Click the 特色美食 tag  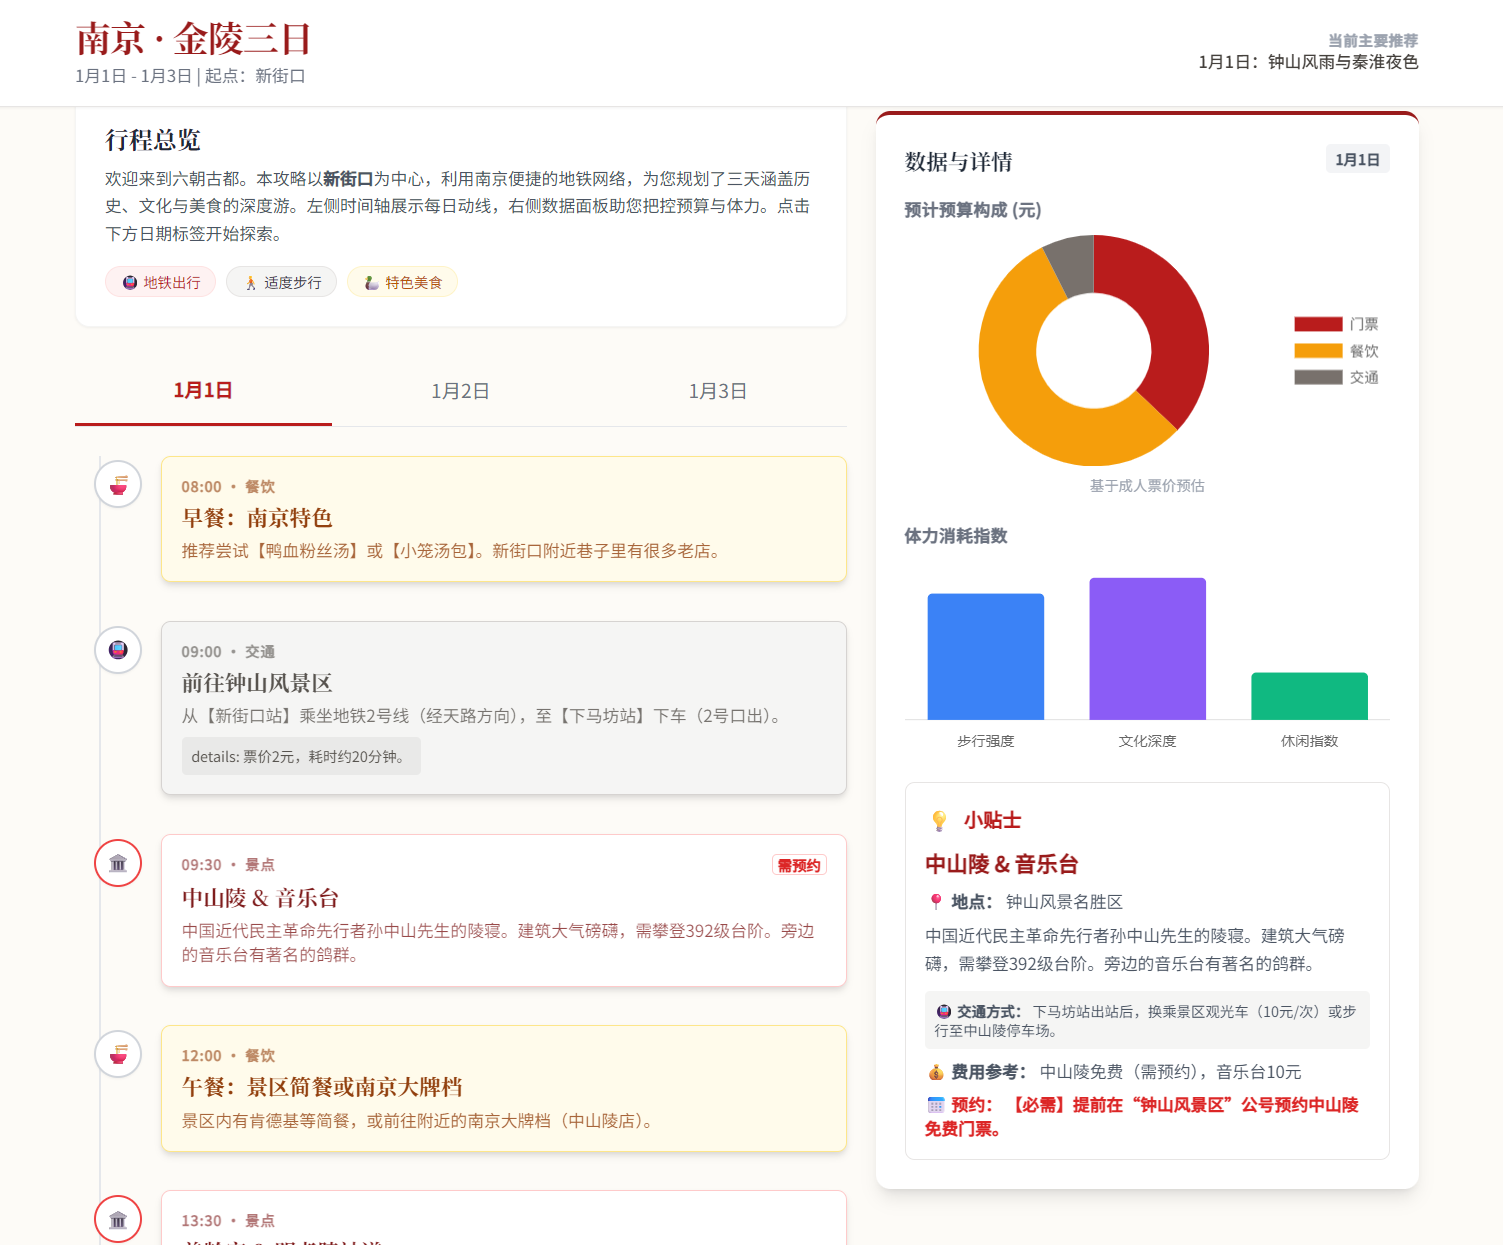point(402,283)
